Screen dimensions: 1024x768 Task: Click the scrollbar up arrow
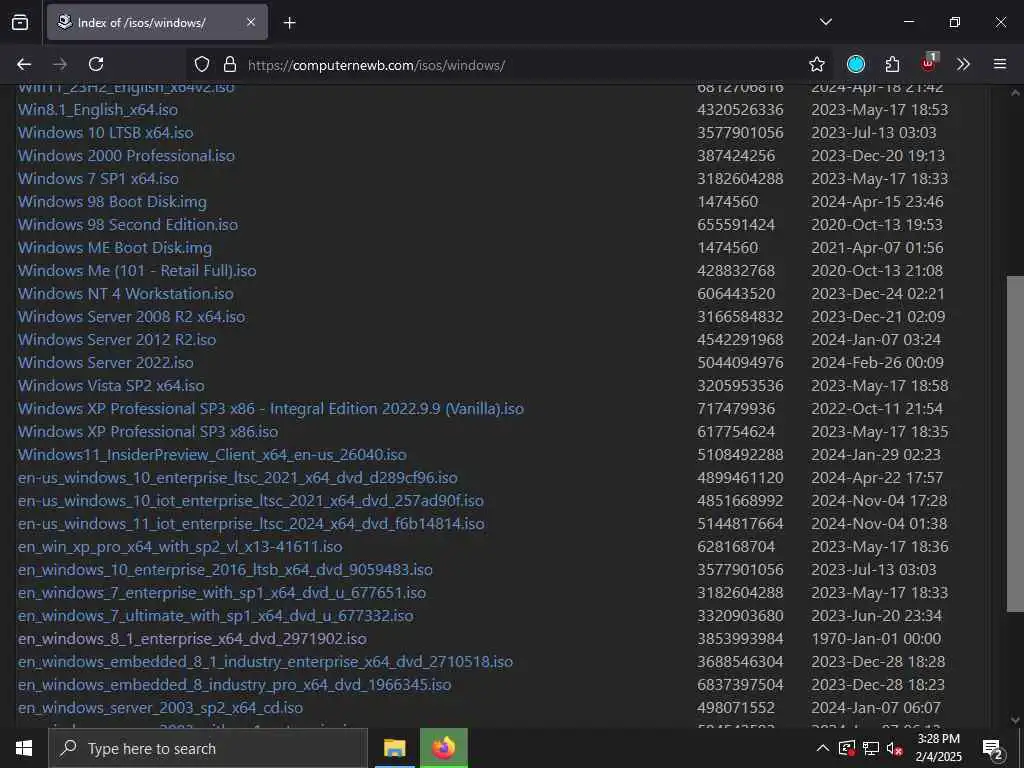(1015, 93)
